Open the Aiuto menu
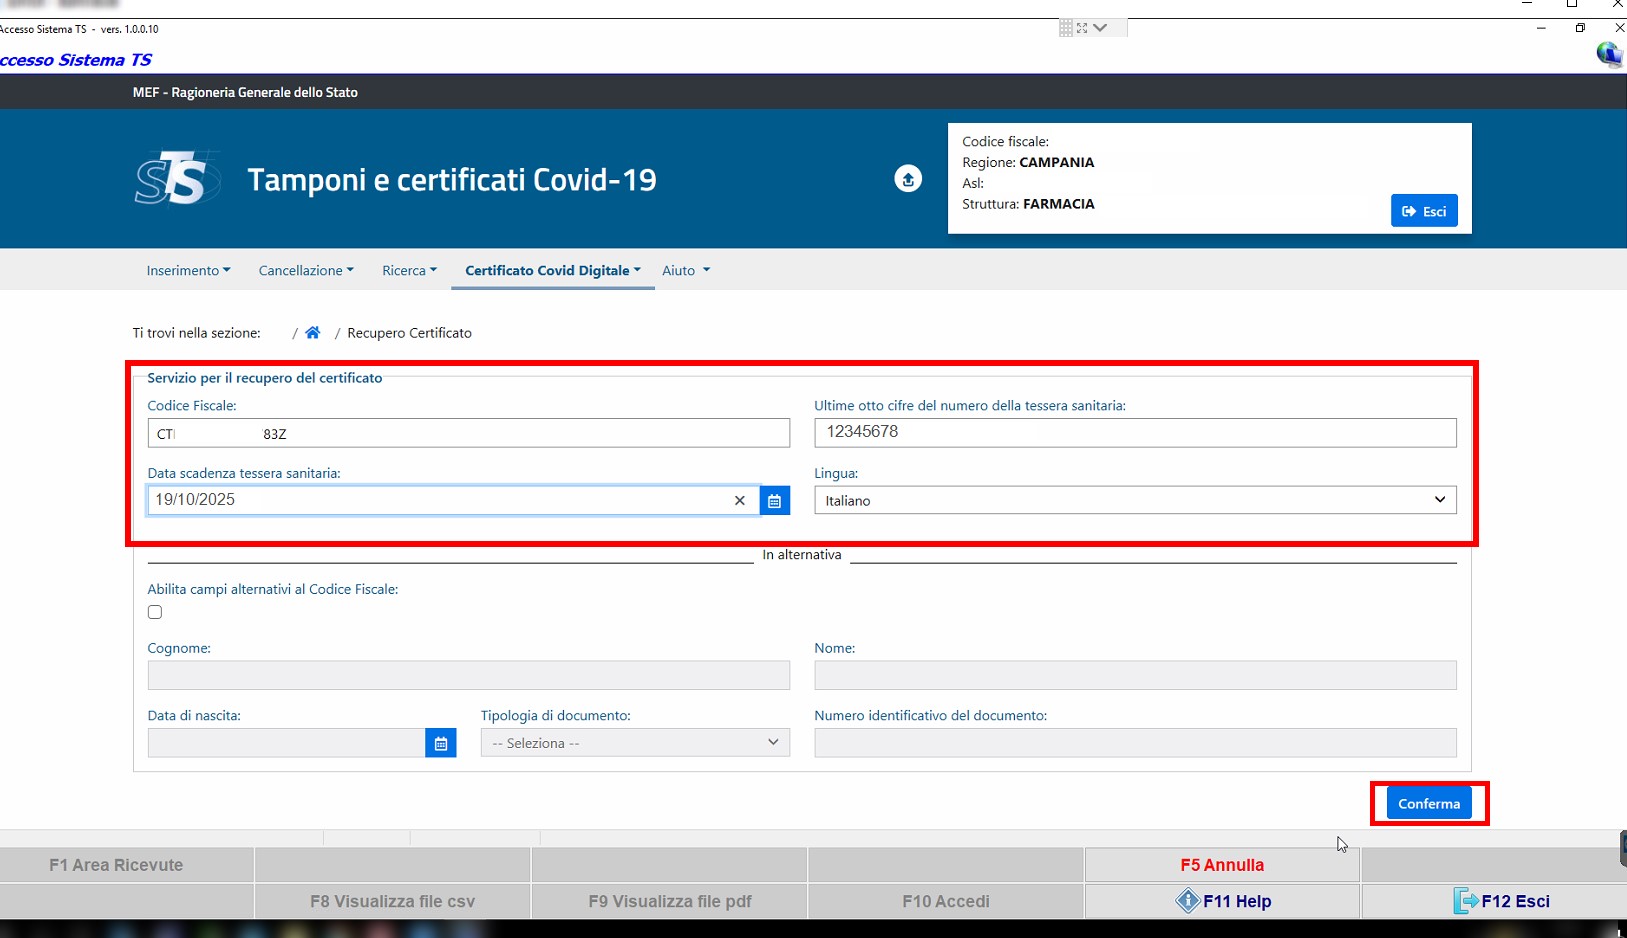Screen dimensions: 1627x938 pos(685,270)
